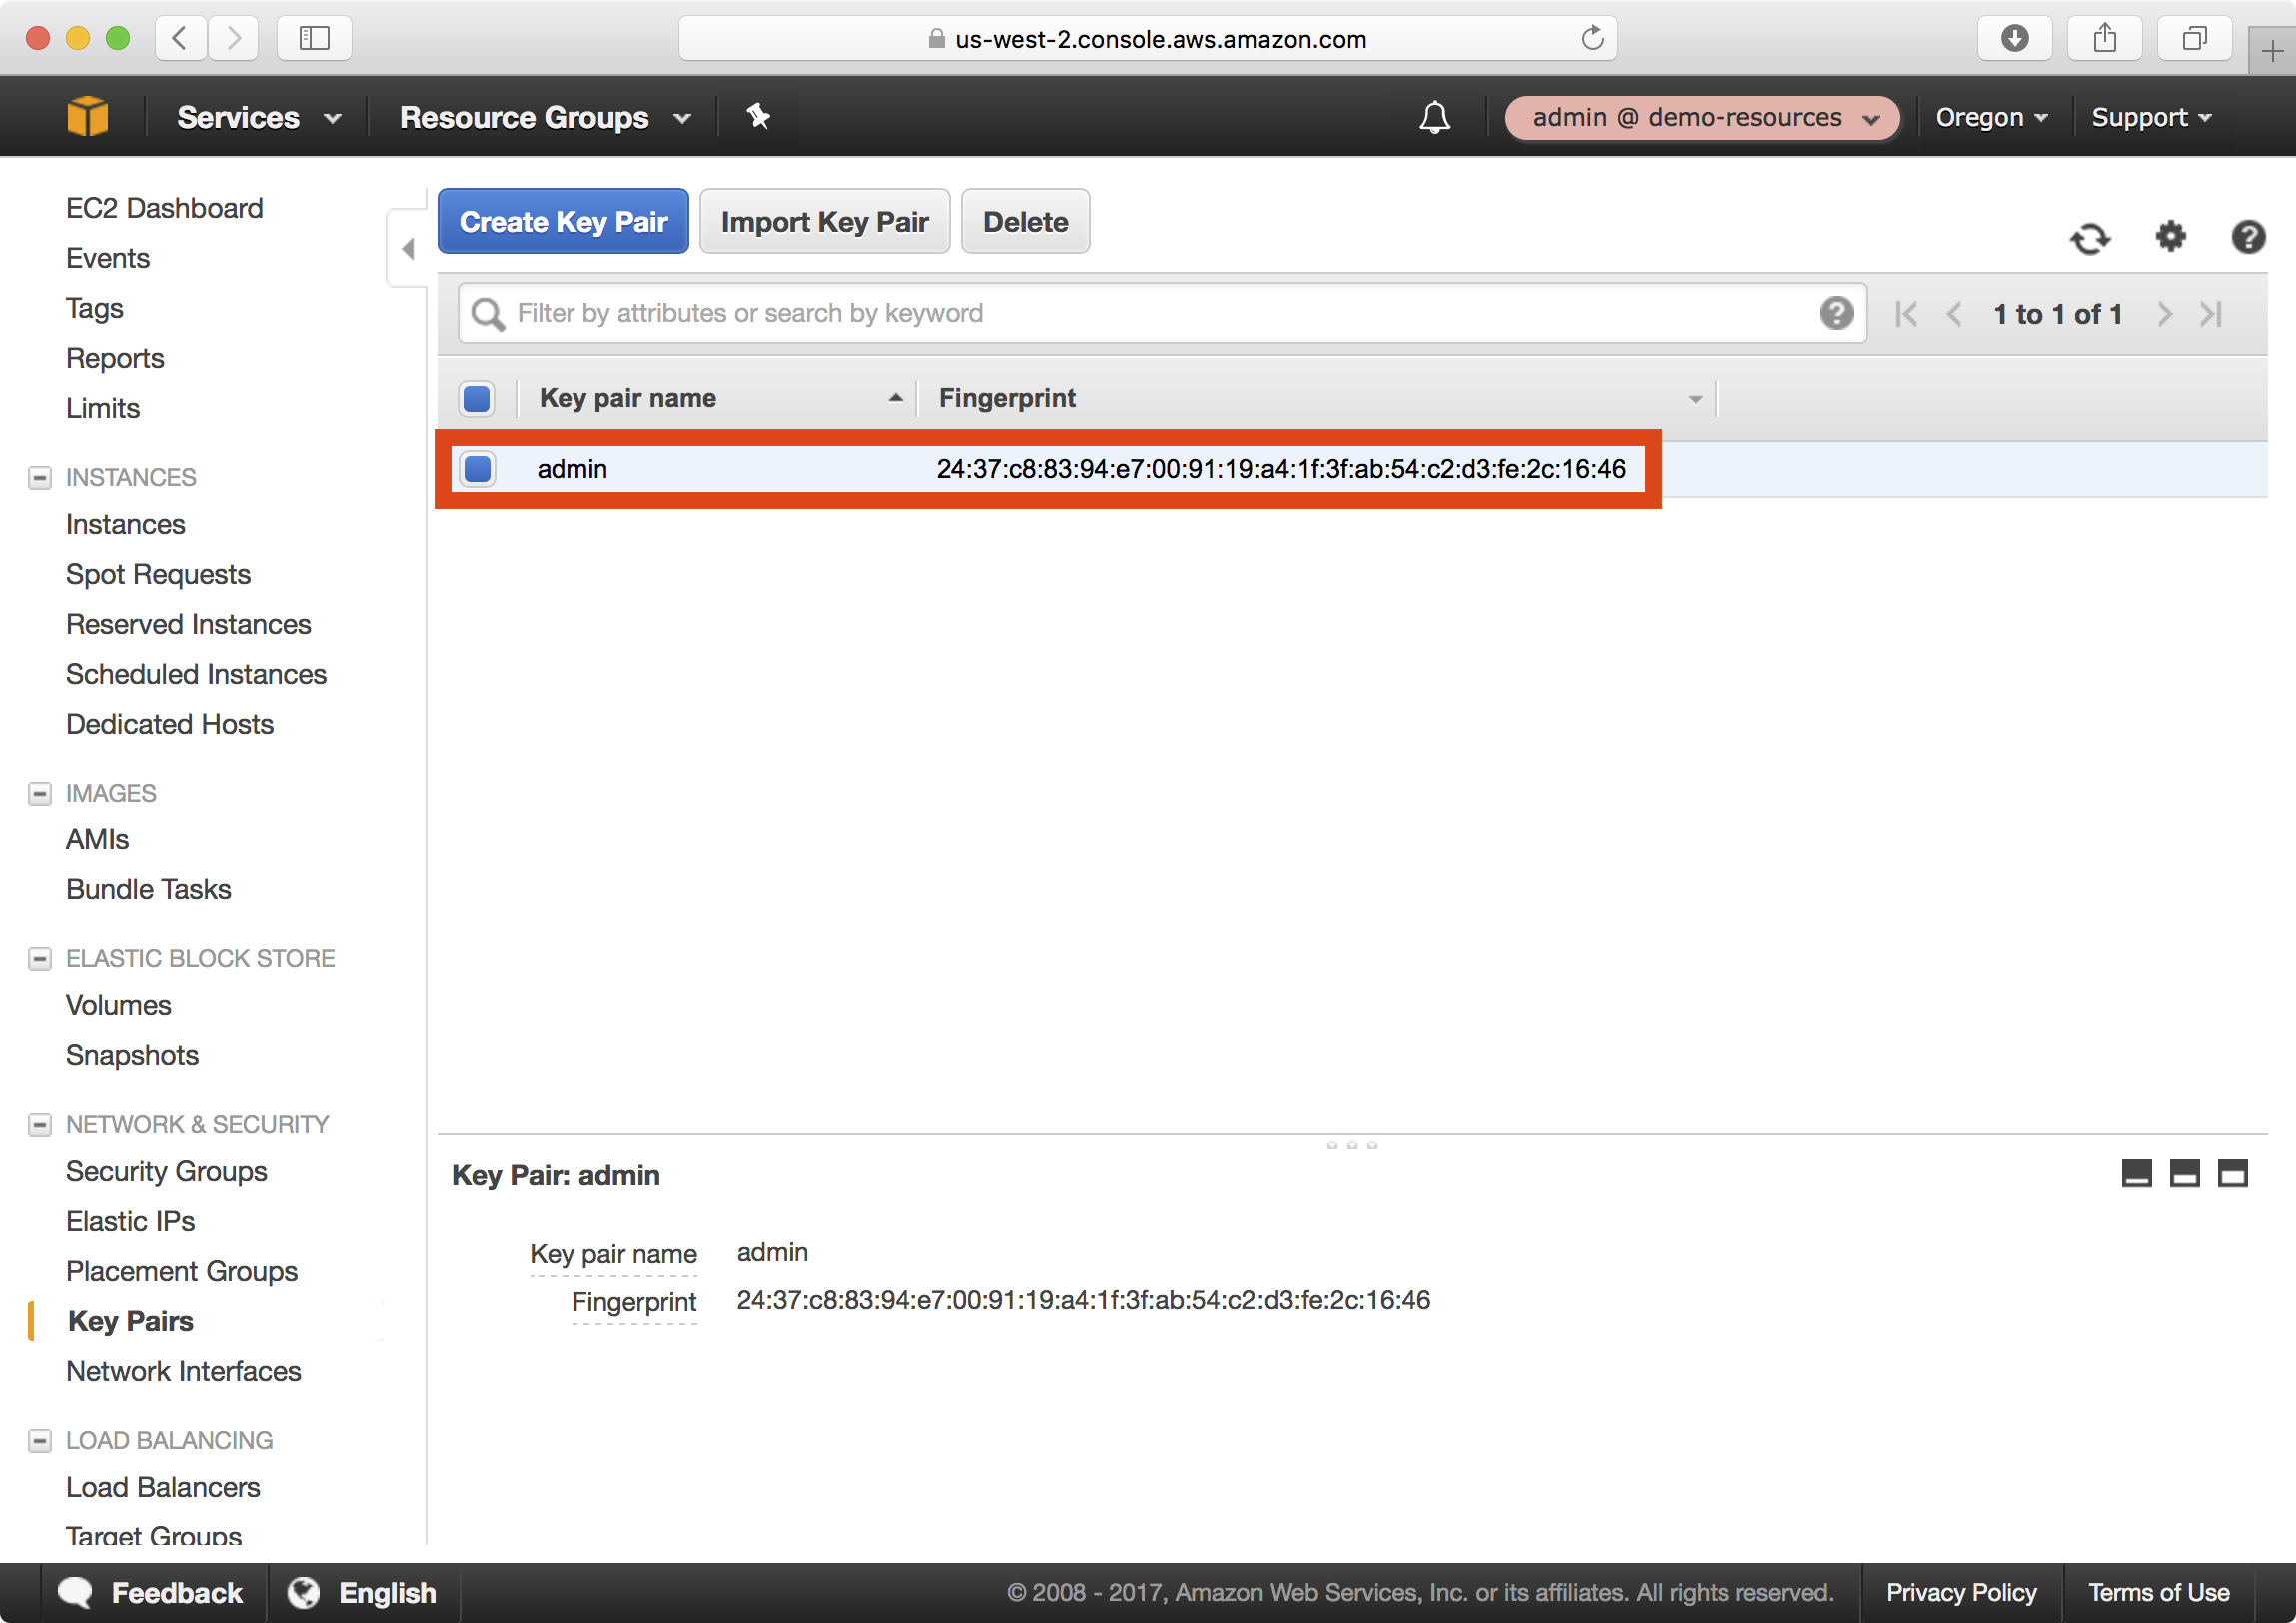Go to last page of results
The image size is (2296, 1623).
tap(2211, 314)
